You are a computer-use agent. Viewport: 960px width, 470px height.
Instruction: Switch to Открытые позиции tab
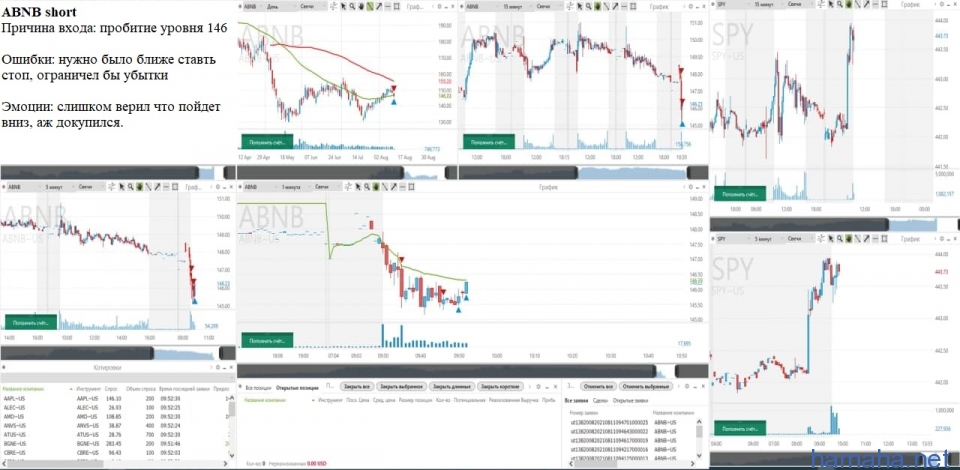(297, 387)
